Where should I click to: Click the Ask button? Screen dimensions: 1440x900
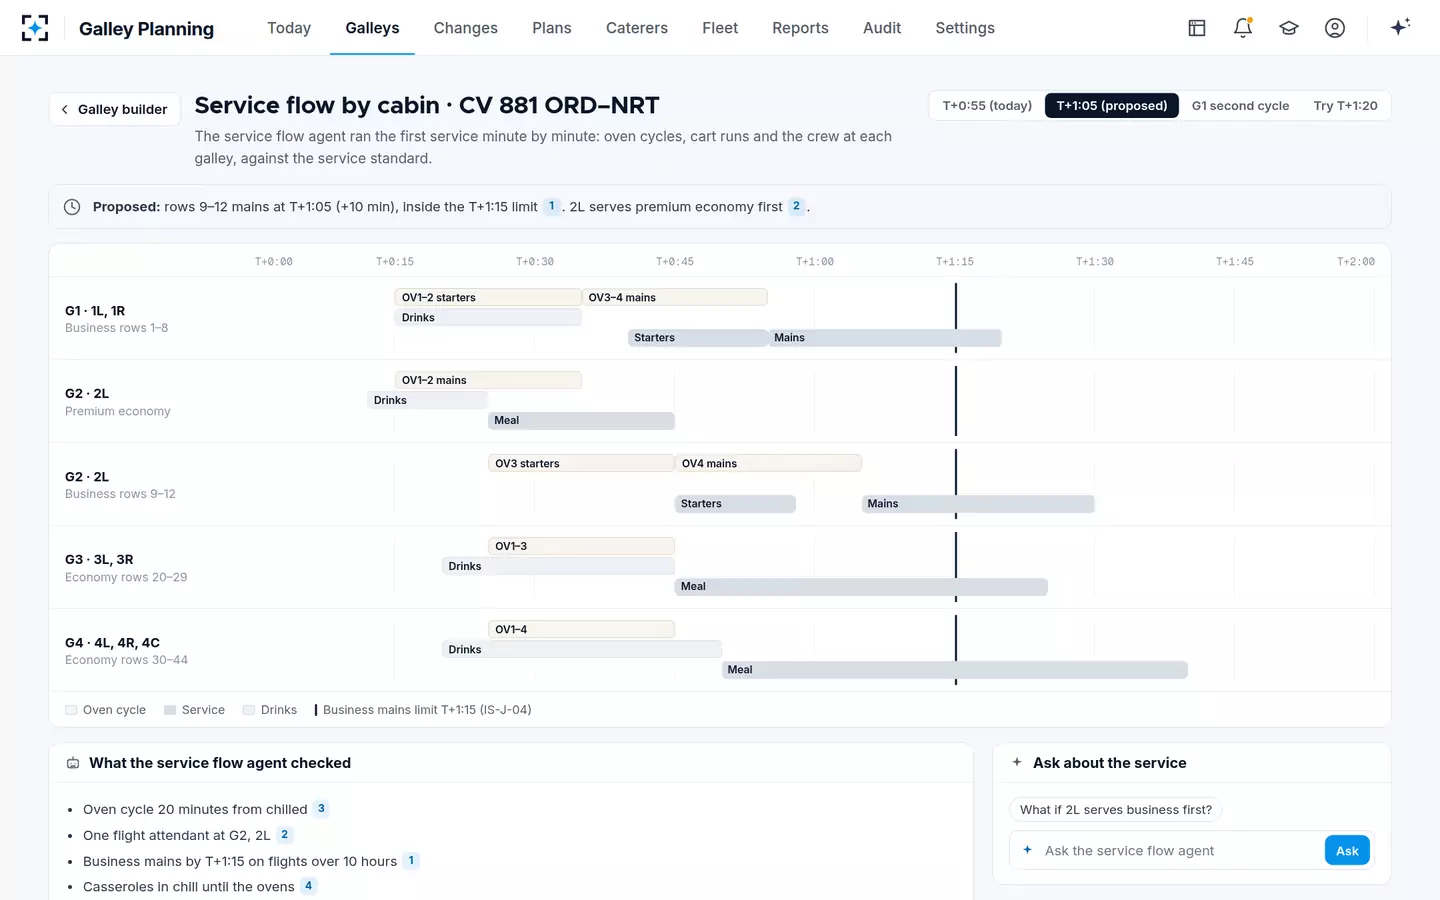1347,851
